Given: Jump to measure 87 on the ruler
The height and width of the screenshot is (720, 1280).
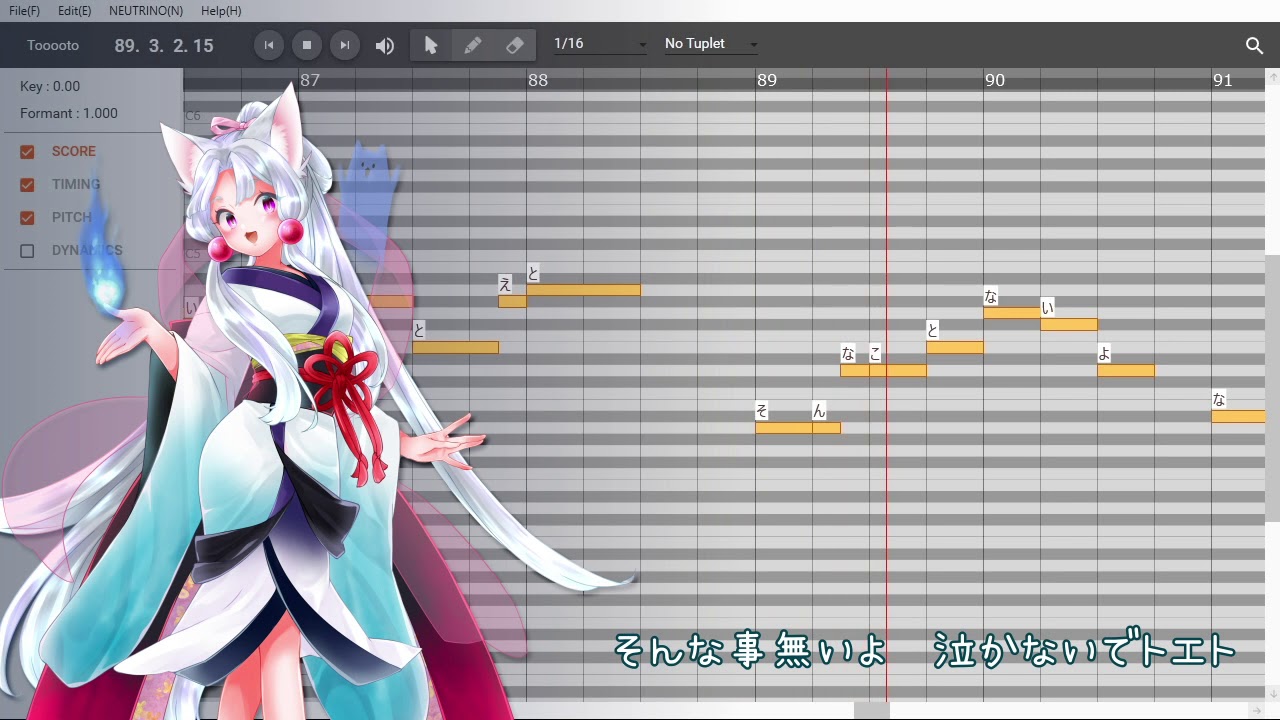Looking at the screenshot, I should (310, 80).
